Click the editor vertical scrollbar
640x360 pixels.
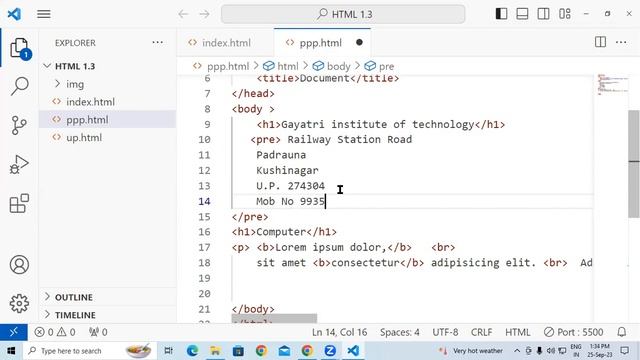[633, 163]
